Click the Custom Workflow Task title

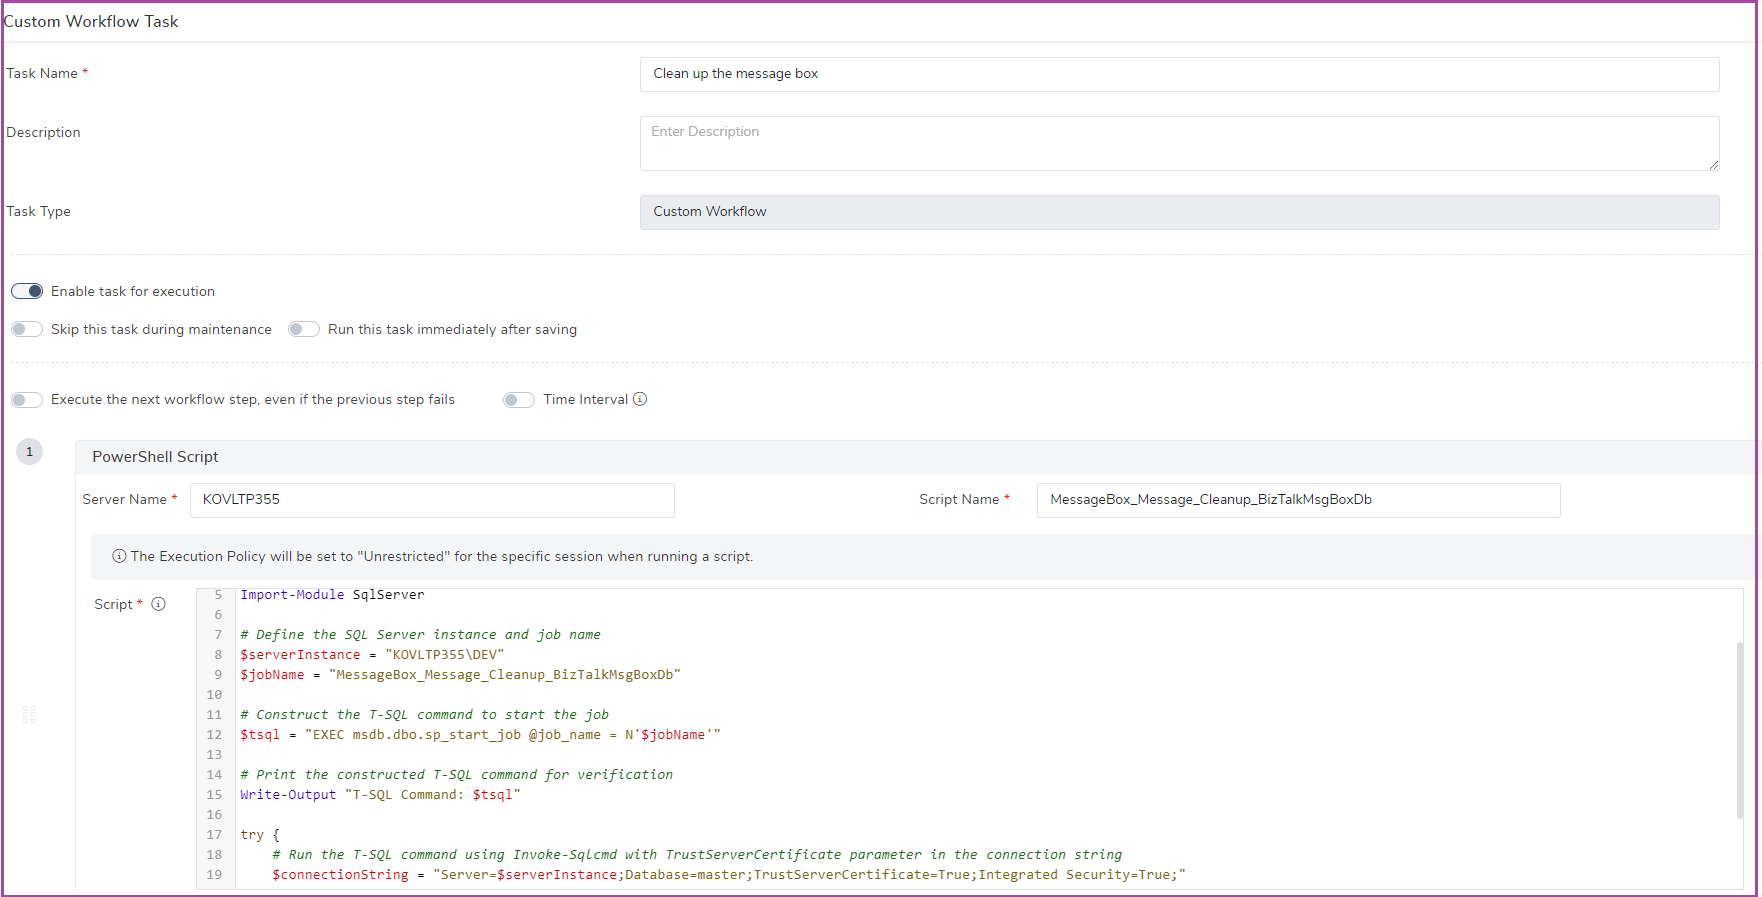pyautogui.click(x=91, y=22)
